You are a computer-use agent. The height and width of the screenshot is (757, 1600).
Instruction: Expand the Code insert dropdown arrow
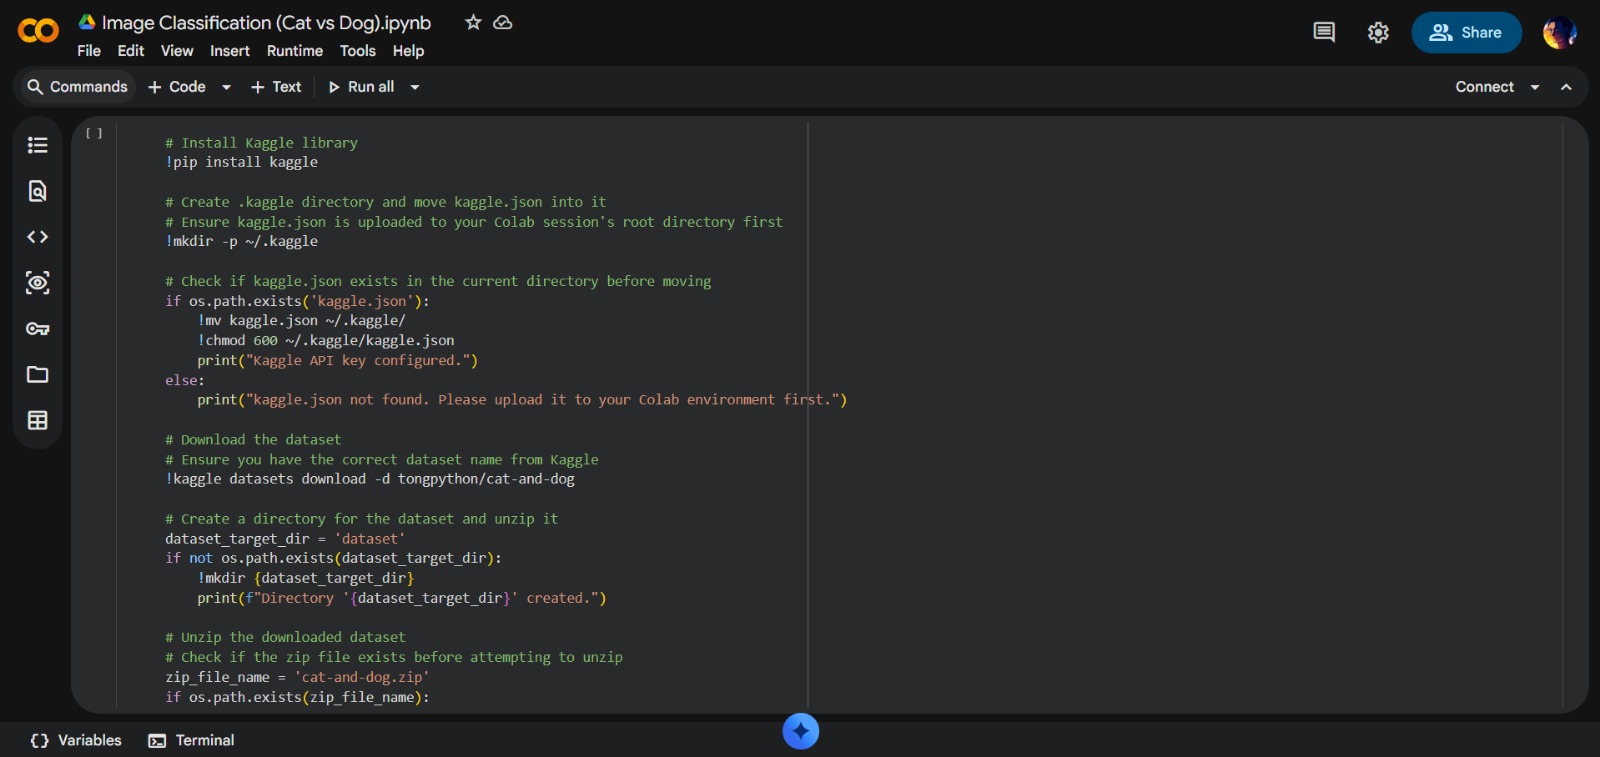[x=227, y=87]
